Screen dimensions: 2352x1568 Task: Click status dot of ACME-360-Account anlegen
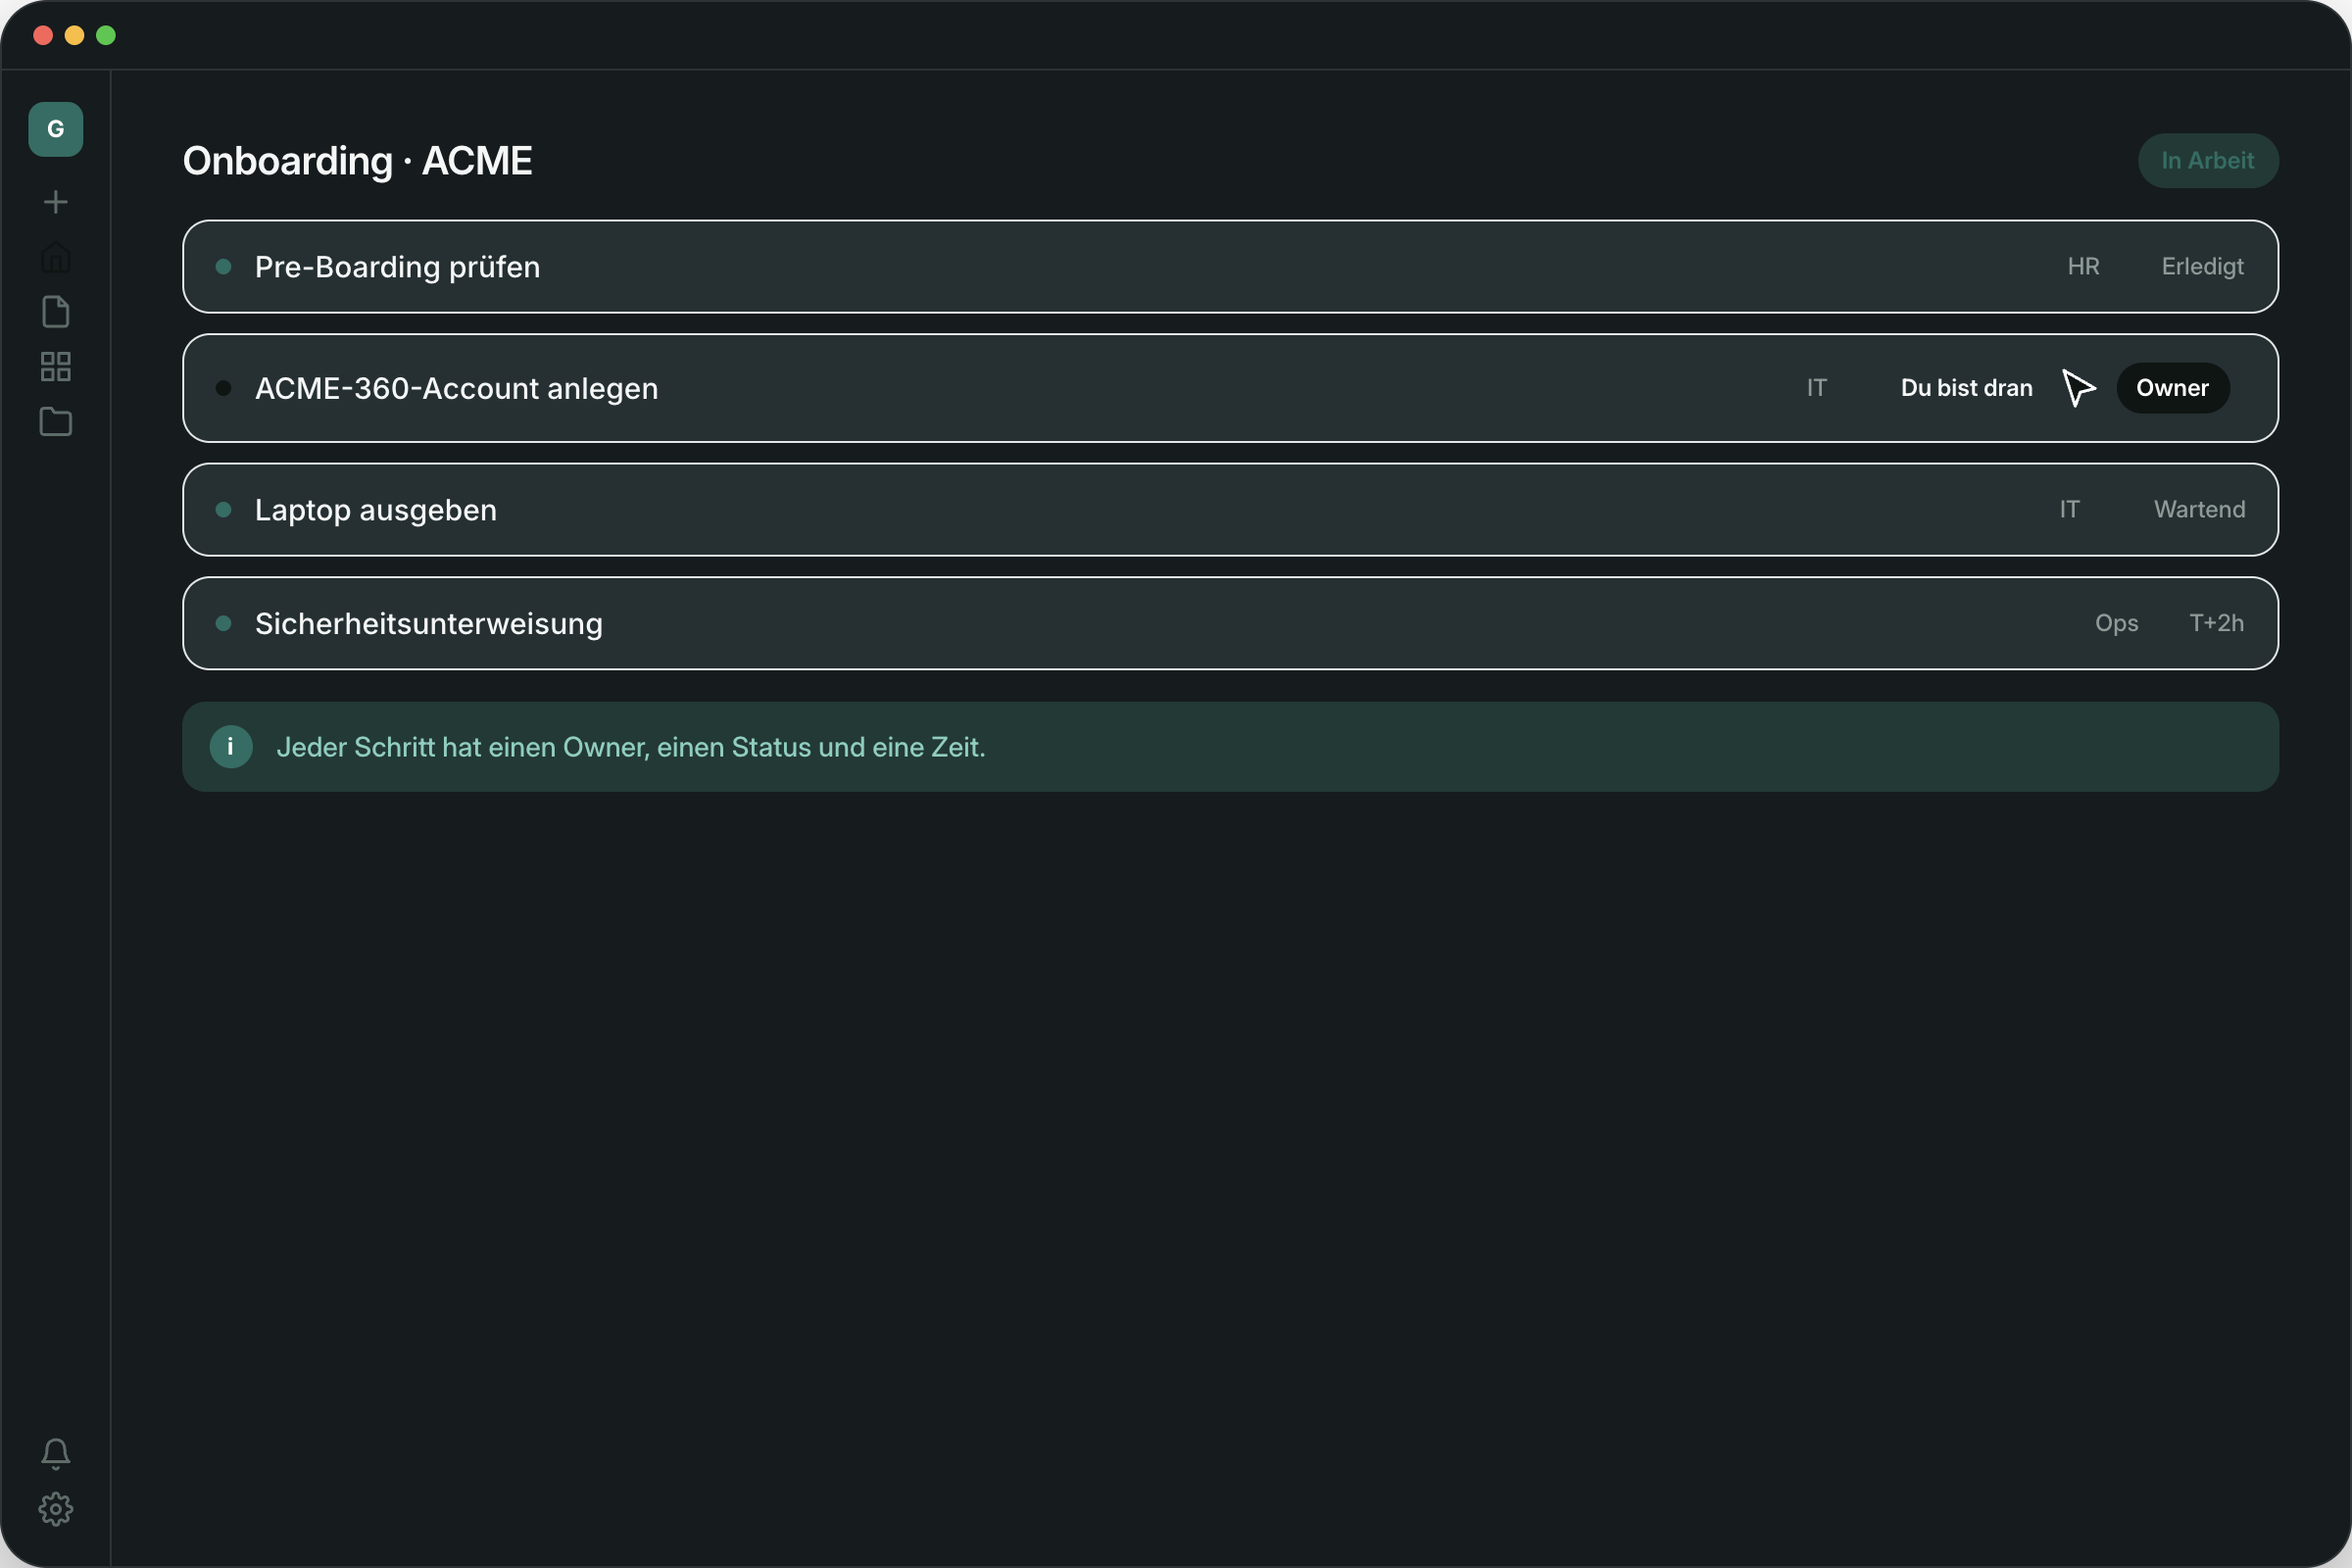[x=224, y=388]
